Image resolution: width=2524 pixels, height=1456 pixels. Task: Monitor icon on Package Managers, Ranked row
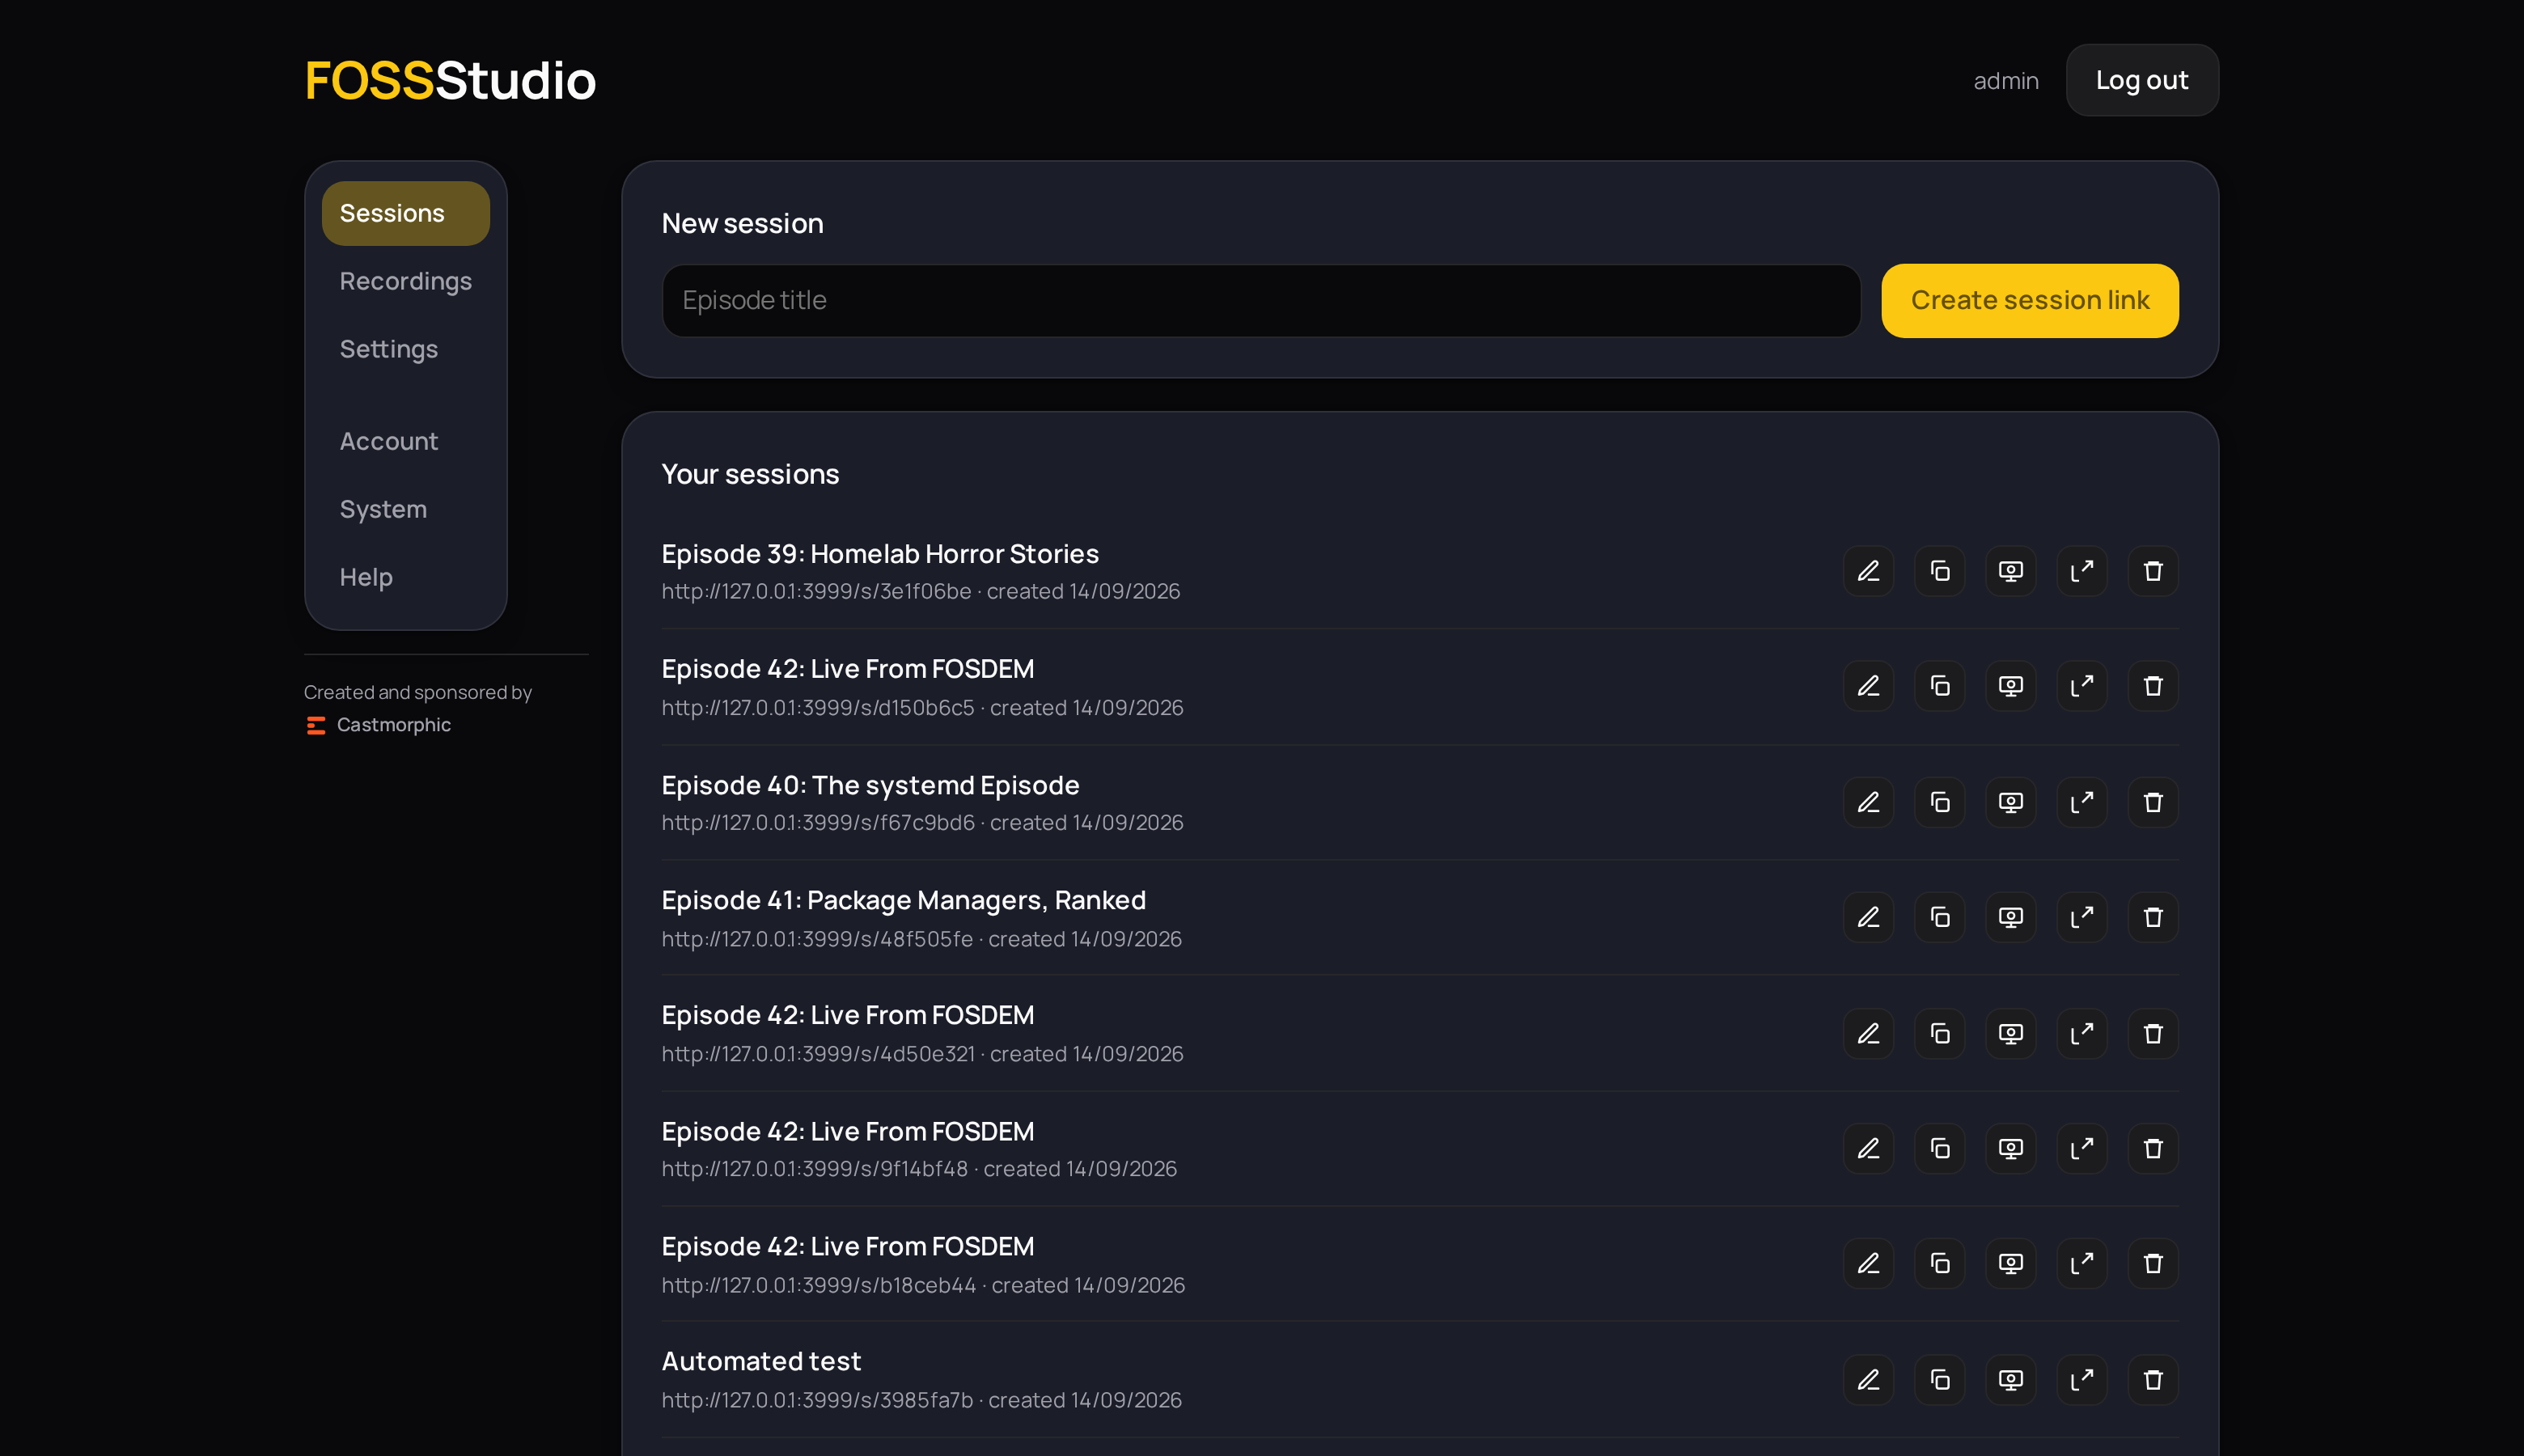[x=2010, y=917]
